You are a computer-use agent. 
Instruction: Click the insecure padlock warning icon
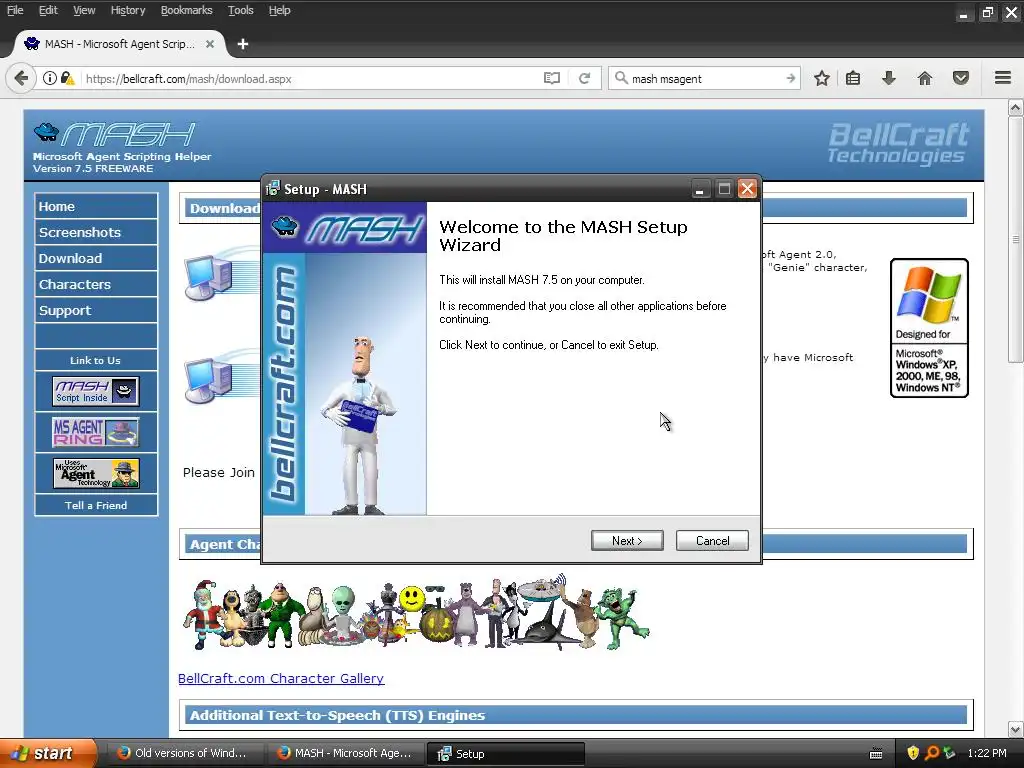[67, 78]
